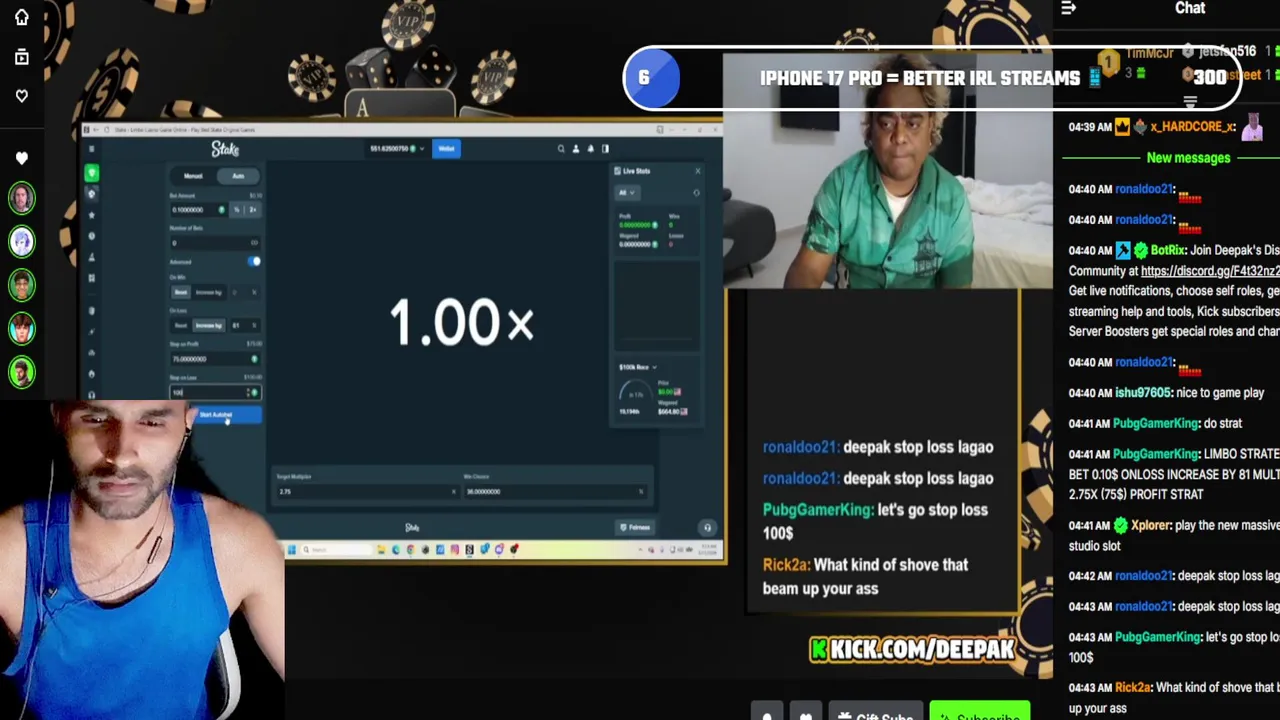The height and width of the screenshot is (720, 1280).
Task: Show hidden system tray icons chevron
Action: click(x=641, y=549)
